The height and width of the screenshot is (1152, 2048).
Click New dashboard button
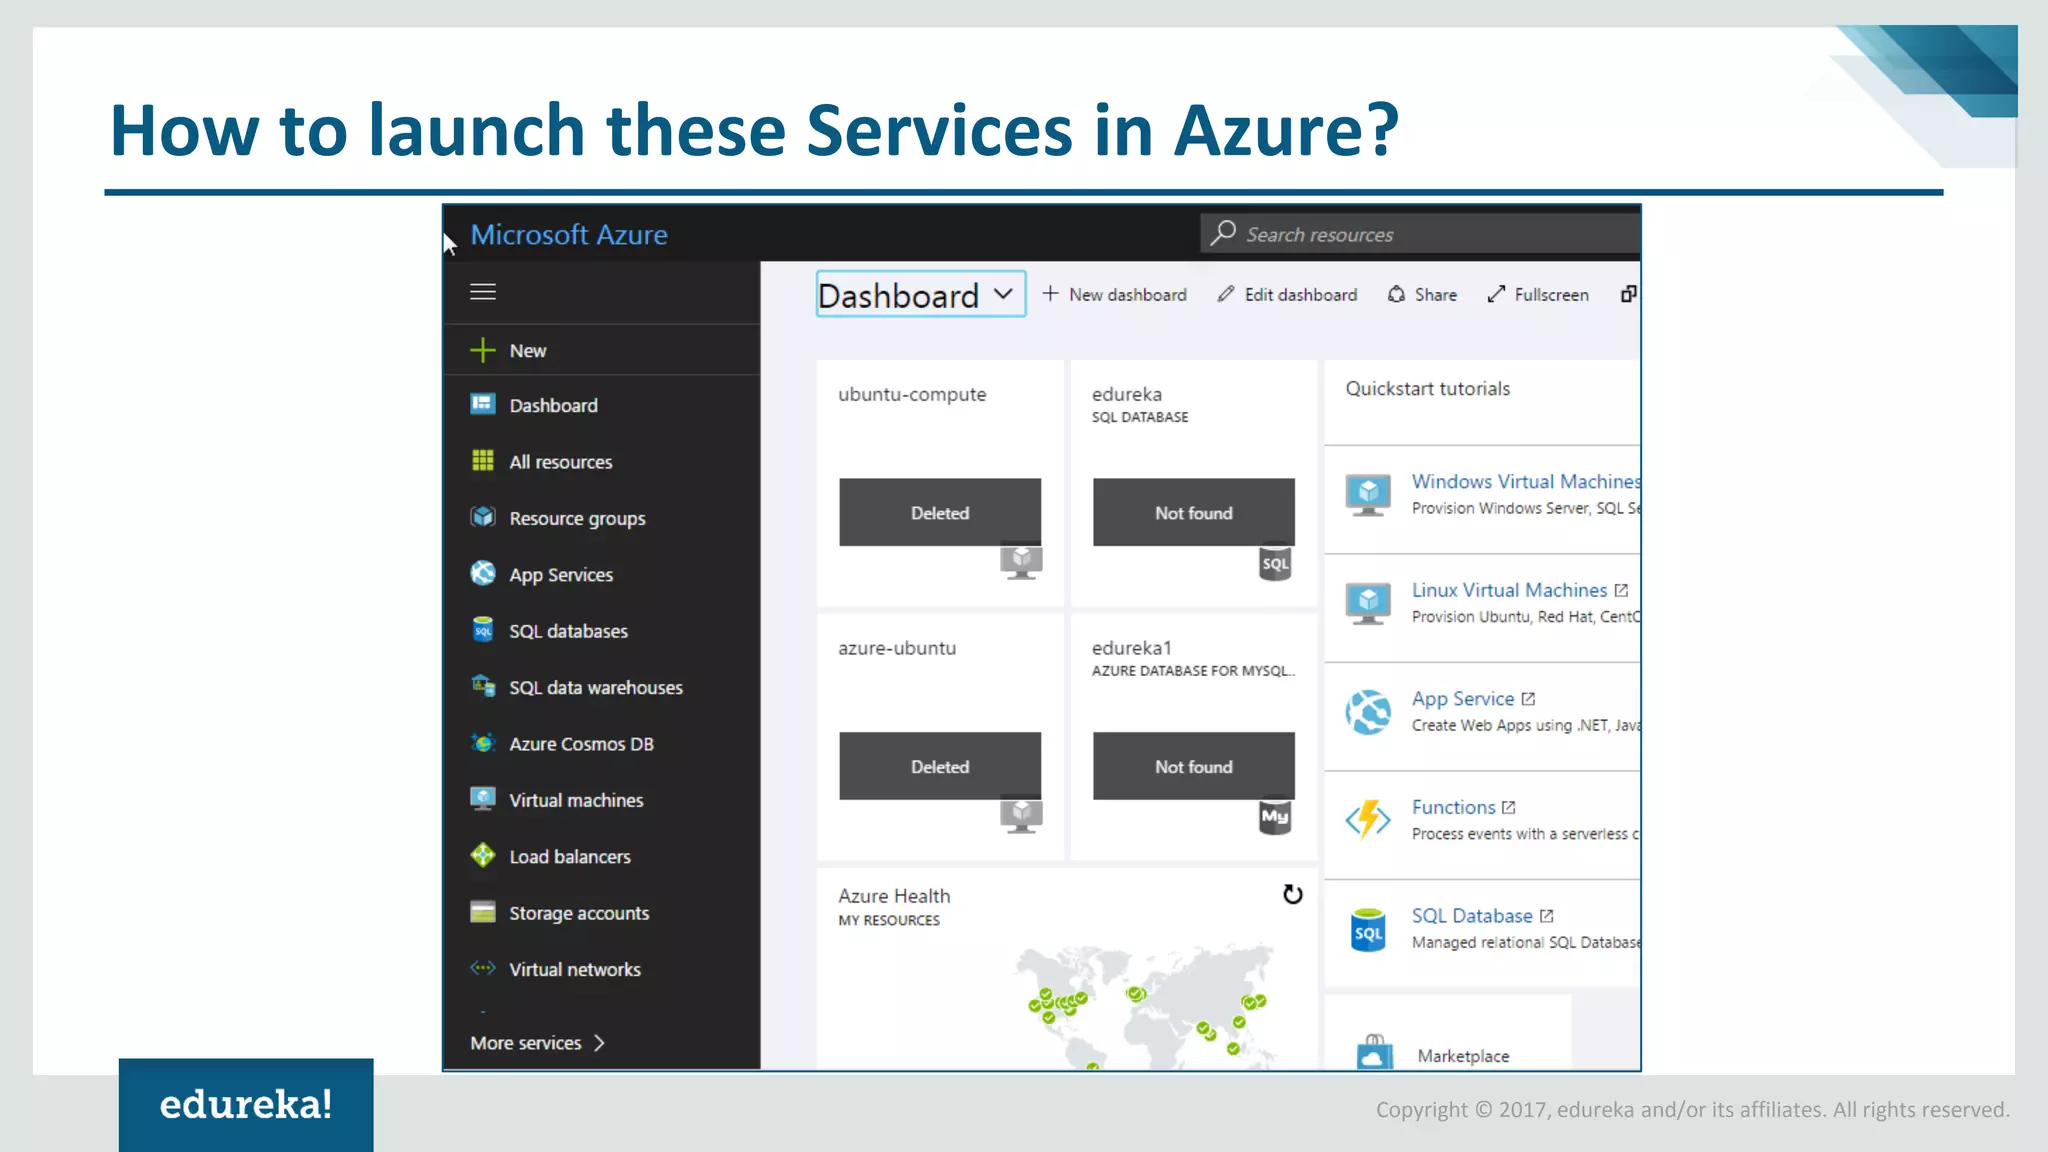pos(1114,294)
